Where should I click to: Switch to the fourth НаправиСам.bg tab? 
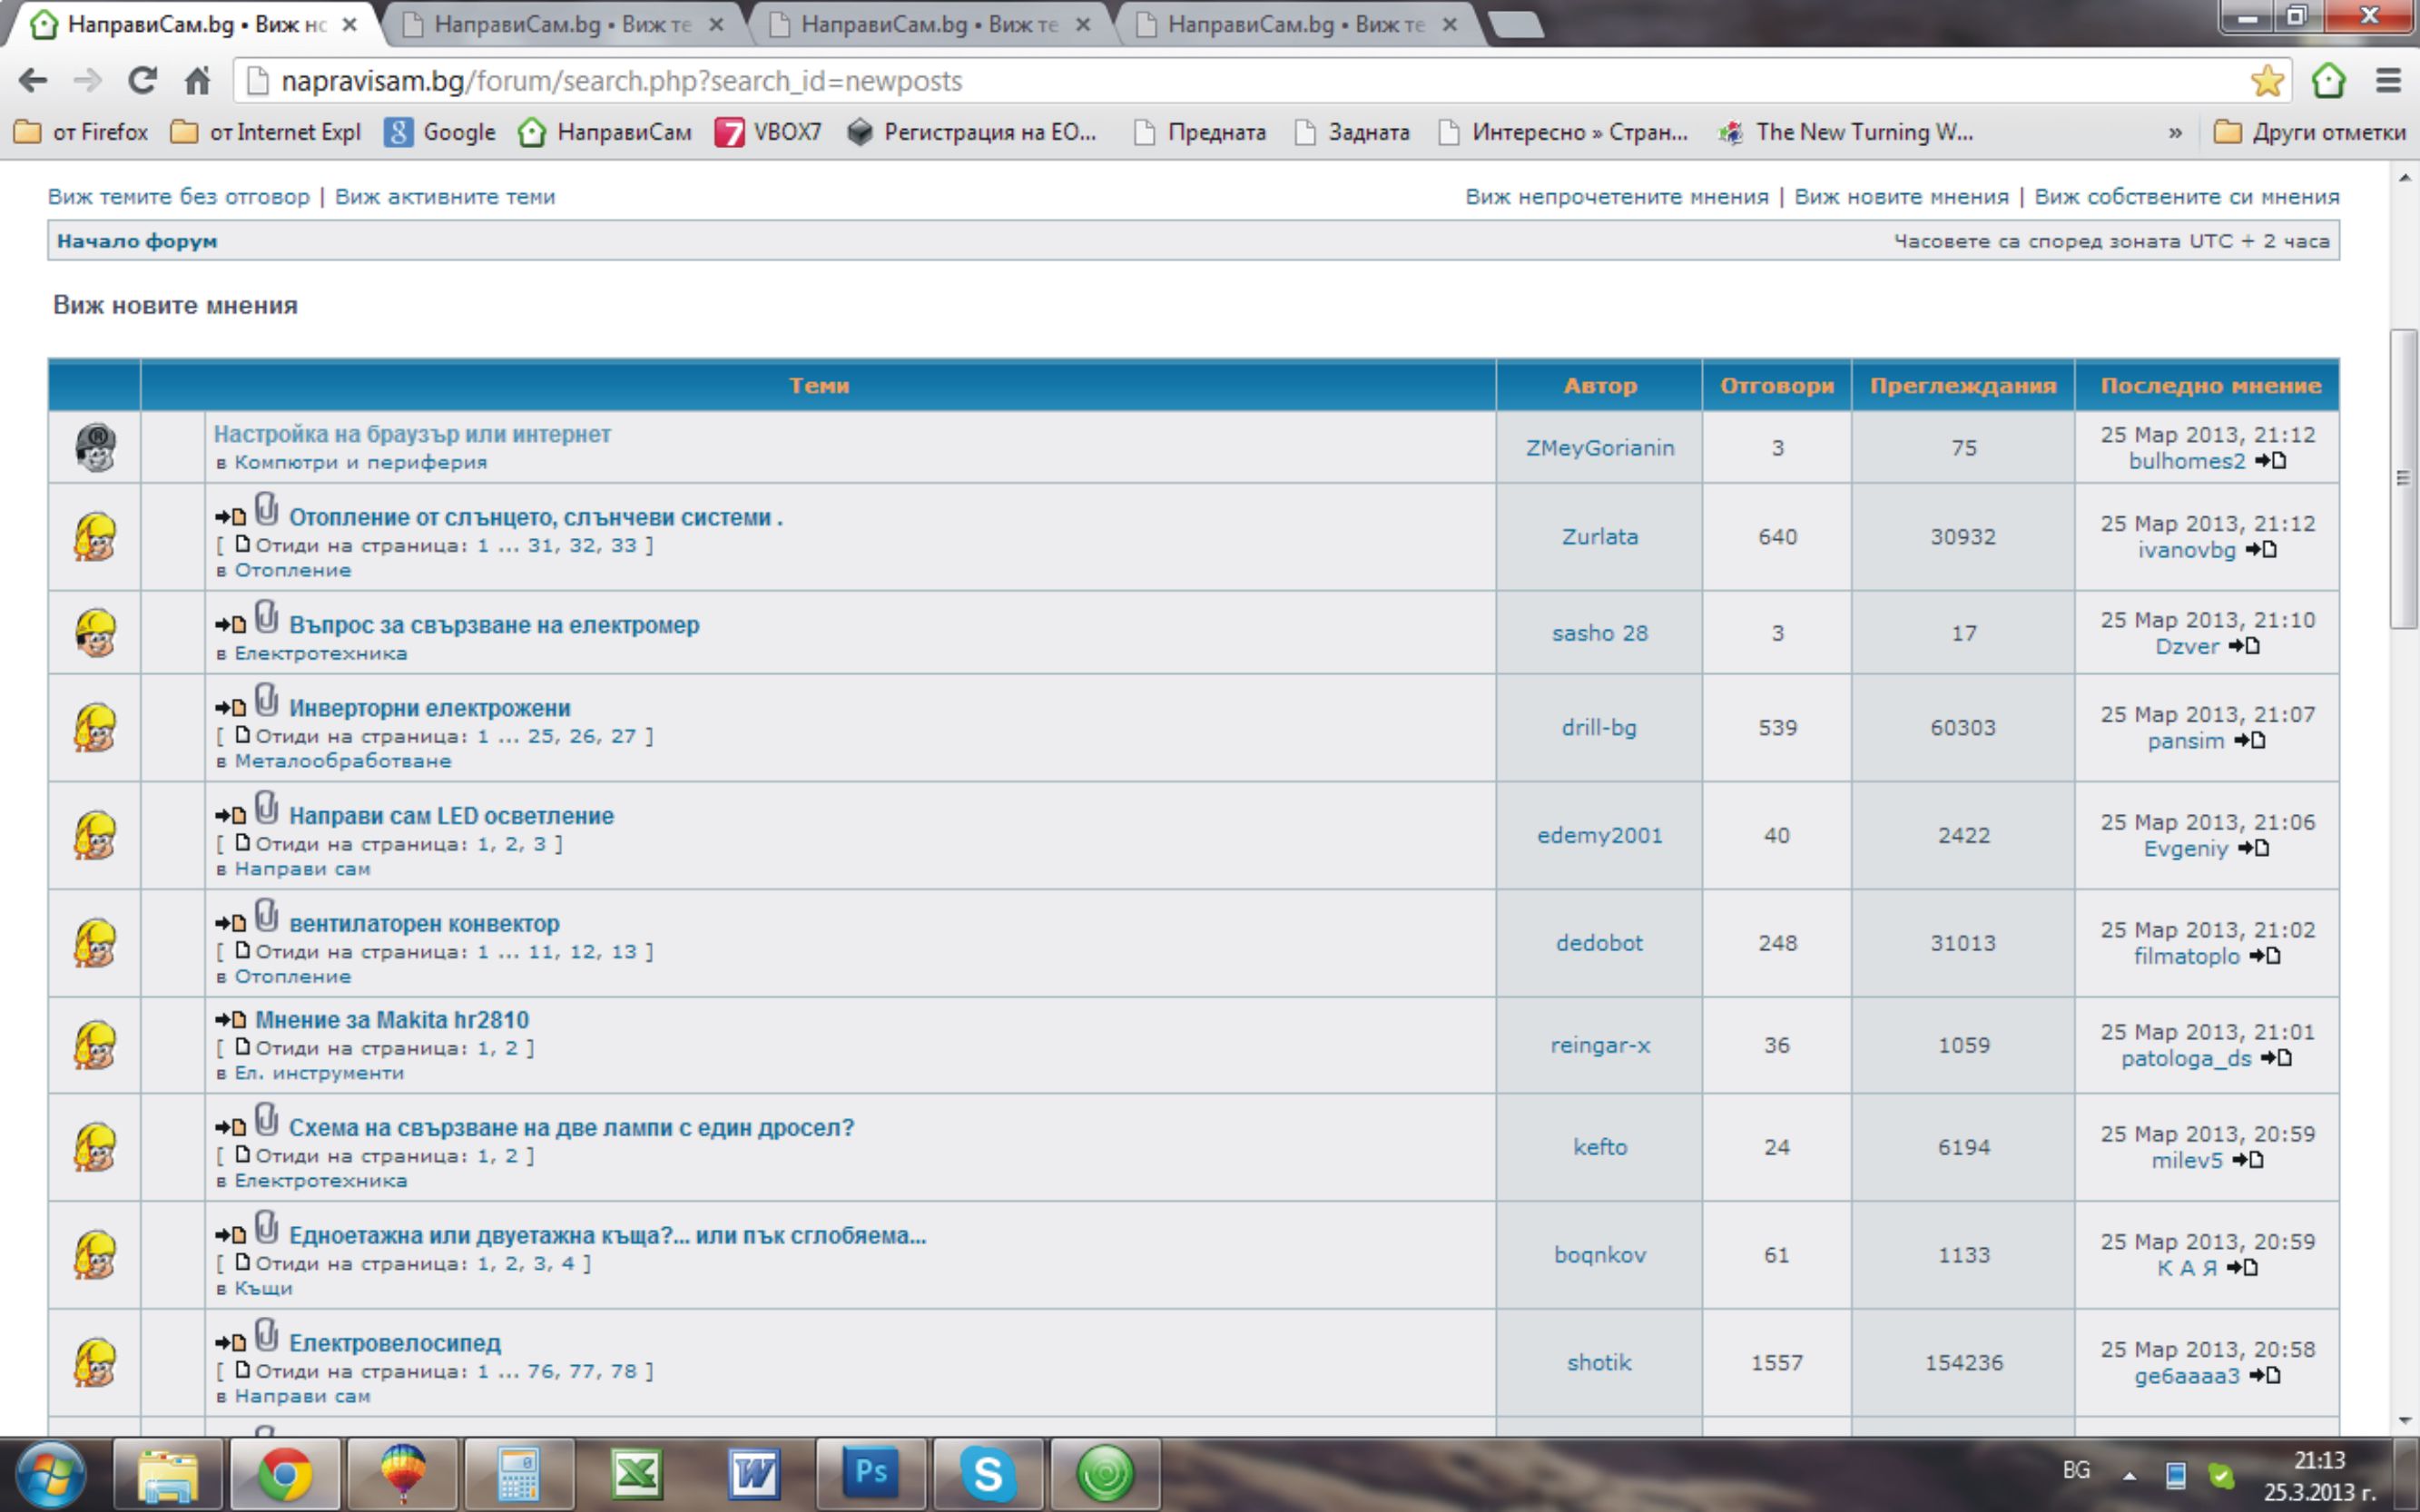(x=1294, y=25)
